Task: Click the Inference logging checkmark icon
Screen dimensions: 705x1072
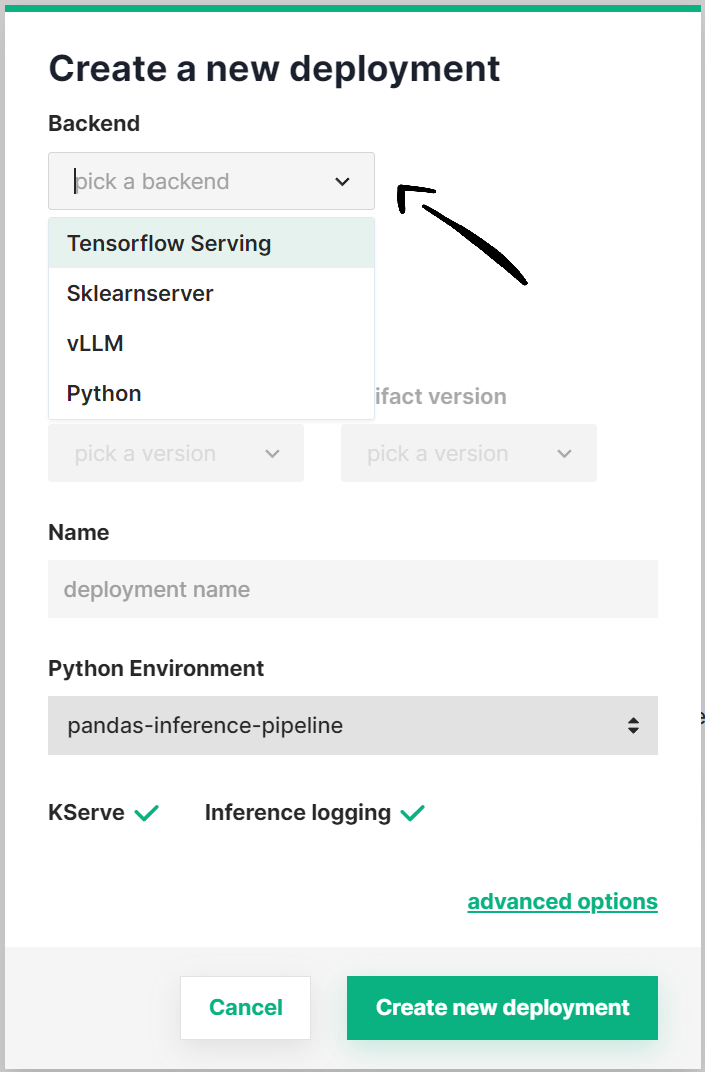Action: click(412, 812)
